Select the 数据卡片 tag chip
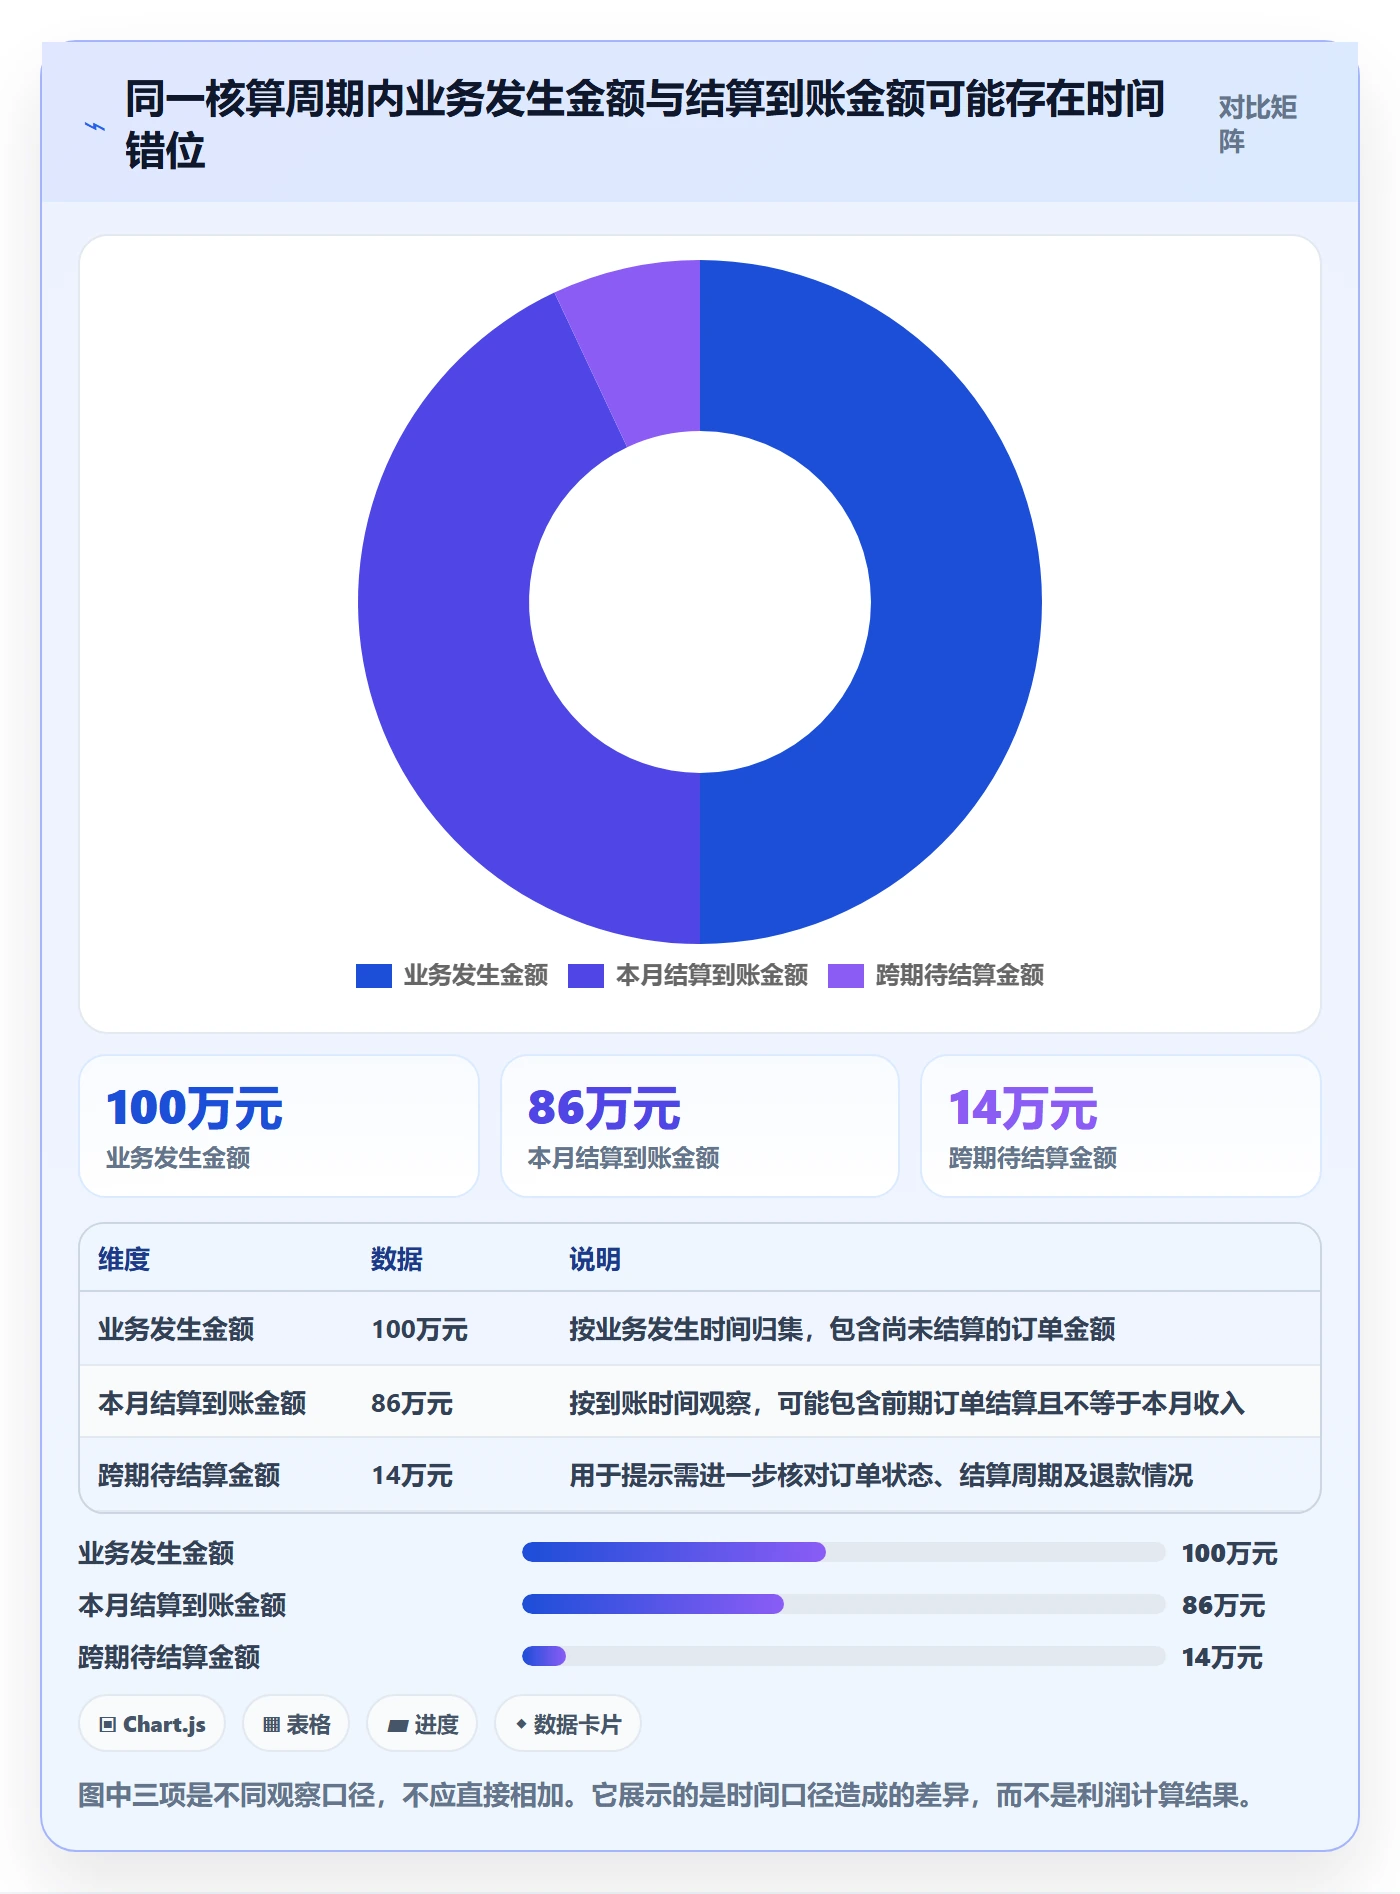This screenshot has width=1400, height=1894. click(x=568, y=1724)
